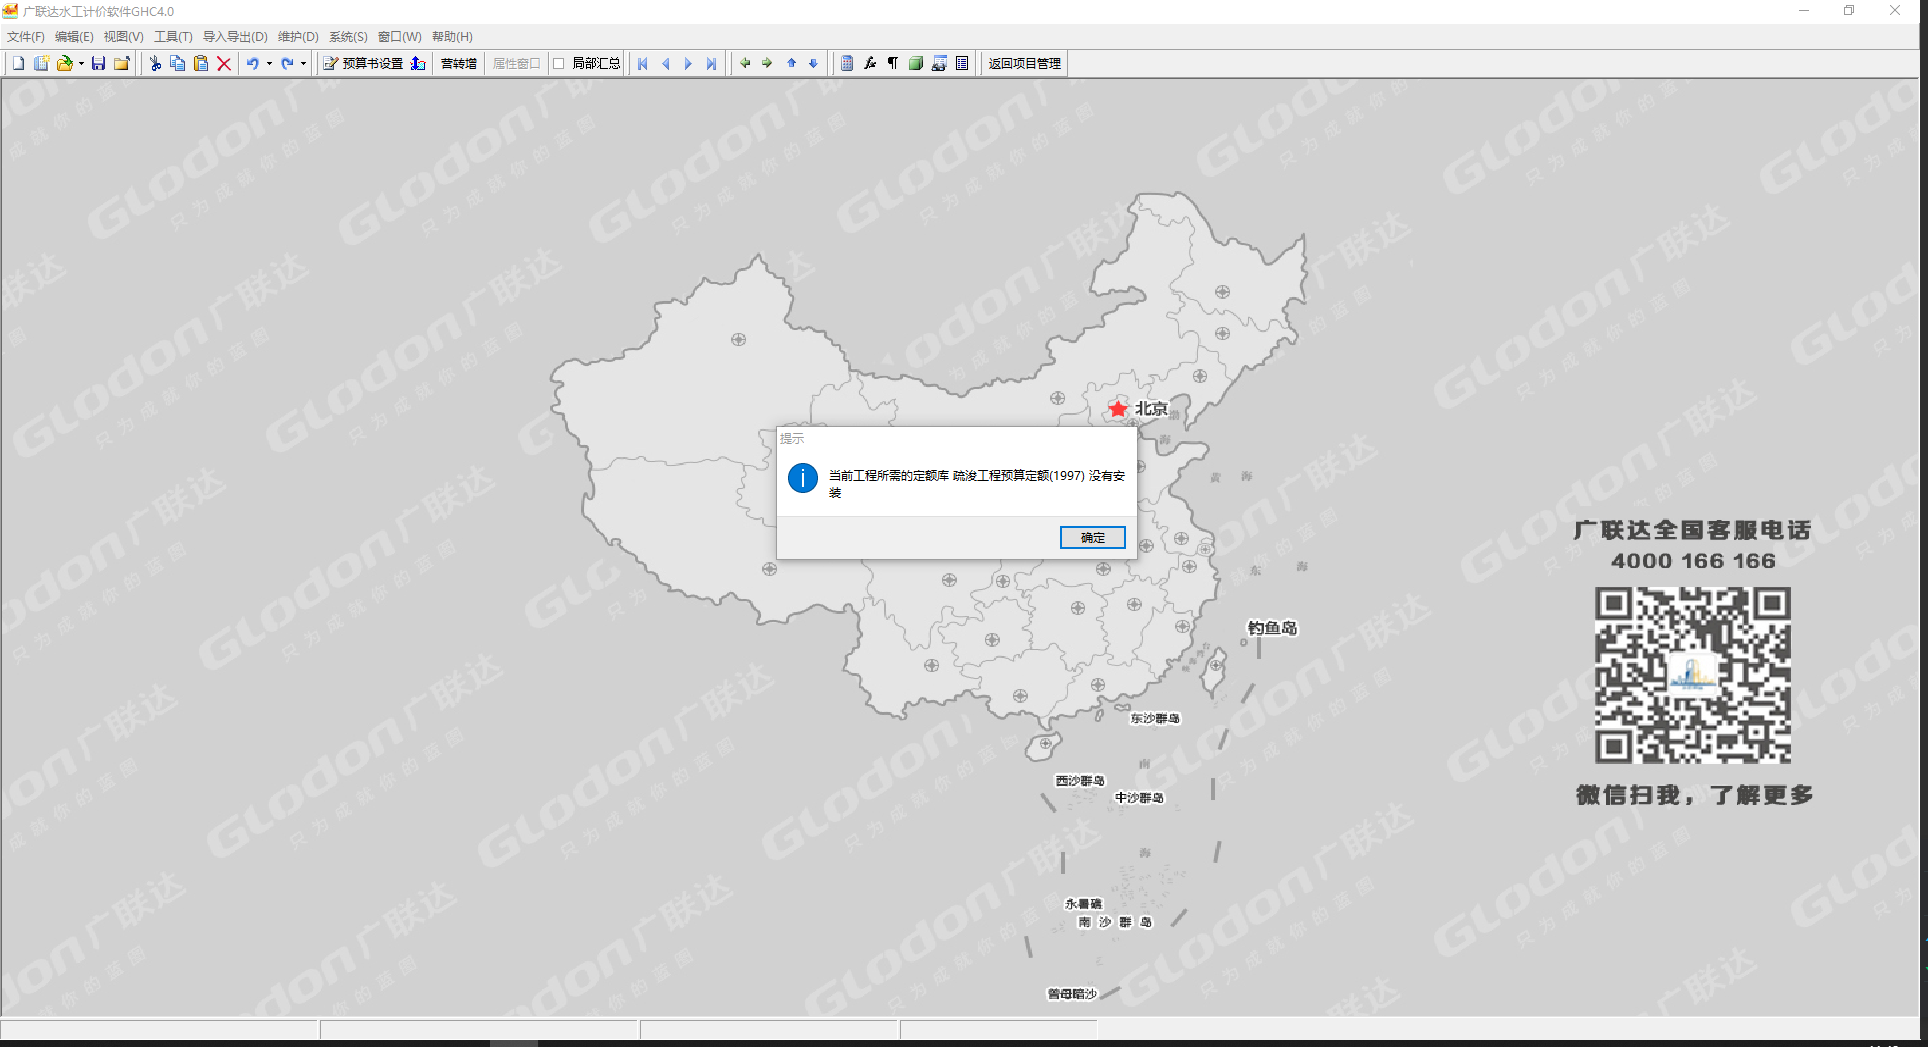Click the 曾母暗沙 label on map
Viewport: 1928px width, 1047px height.
[1072, 994]
